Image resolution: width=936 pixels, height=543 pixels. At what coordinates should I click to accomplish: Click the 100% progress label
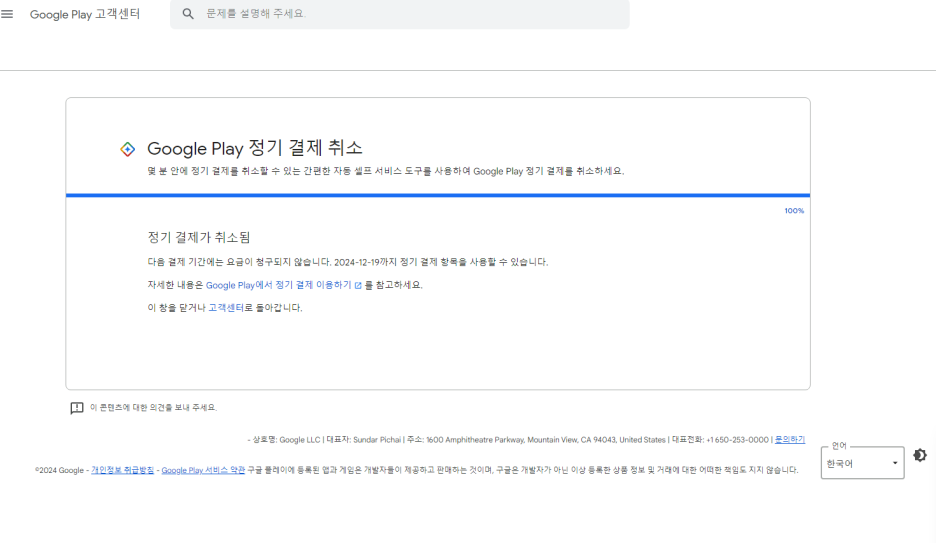tap(794, 211)
